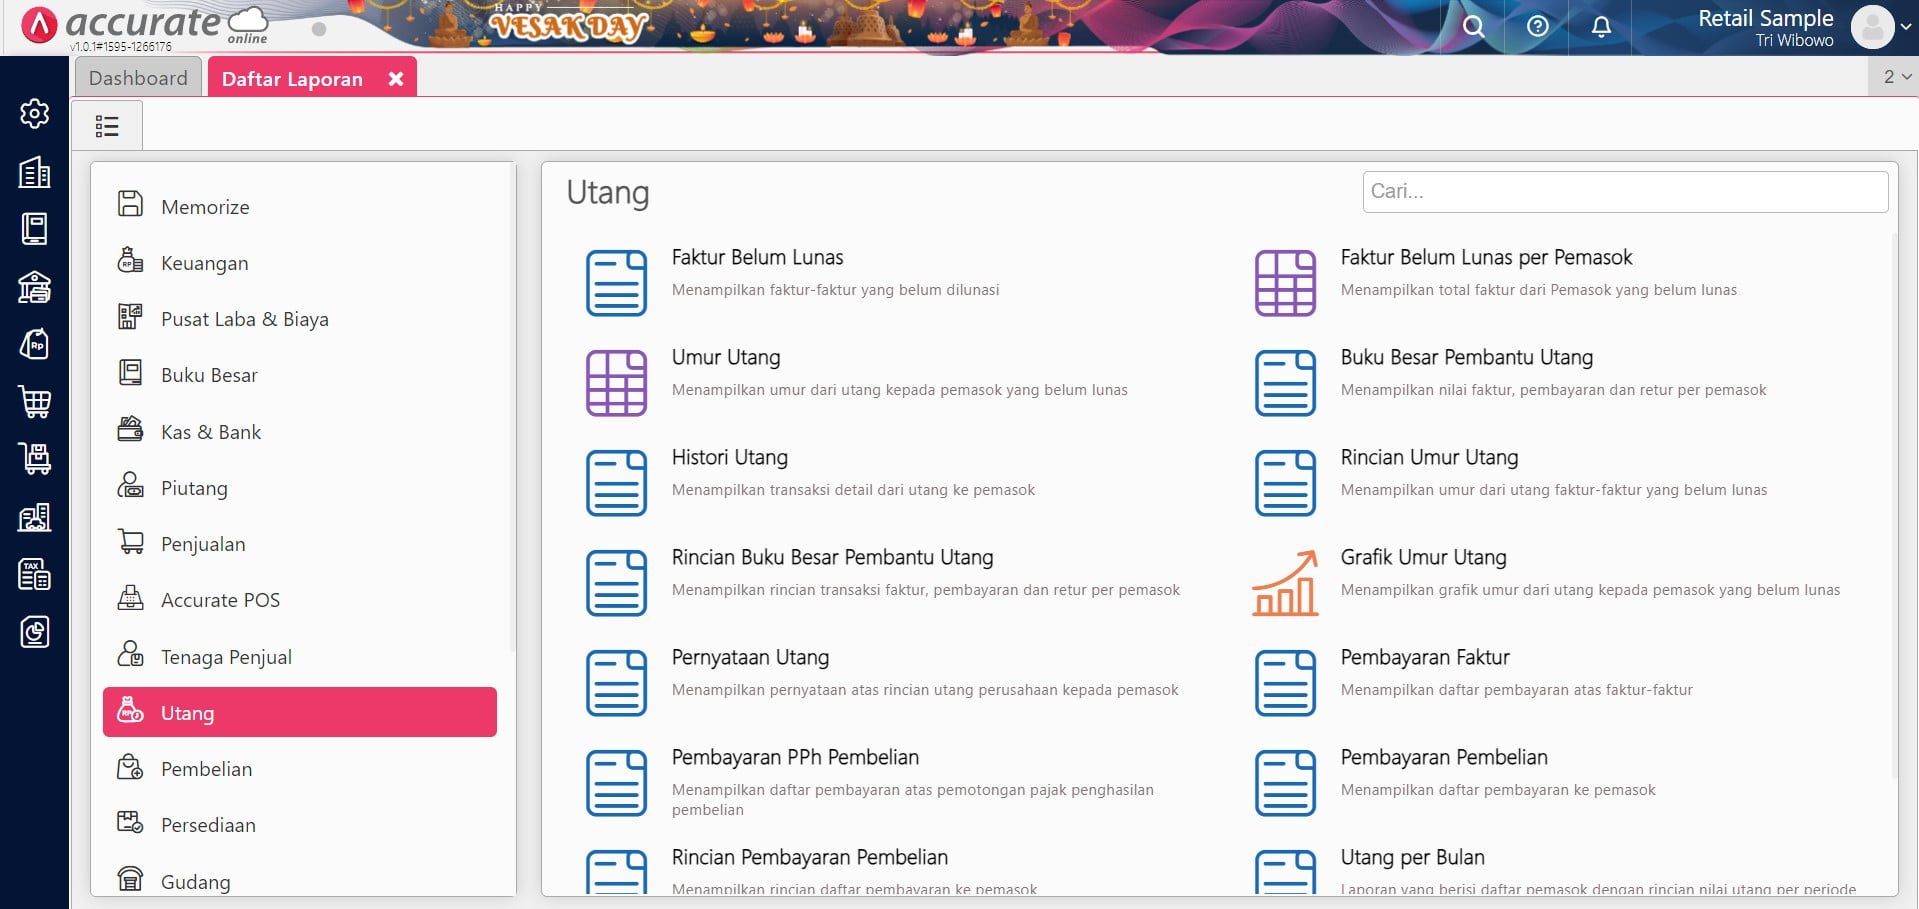Open the help question mark icon
The height and width of the screenshot is (909, 1919).
[x=1537, y=27]
